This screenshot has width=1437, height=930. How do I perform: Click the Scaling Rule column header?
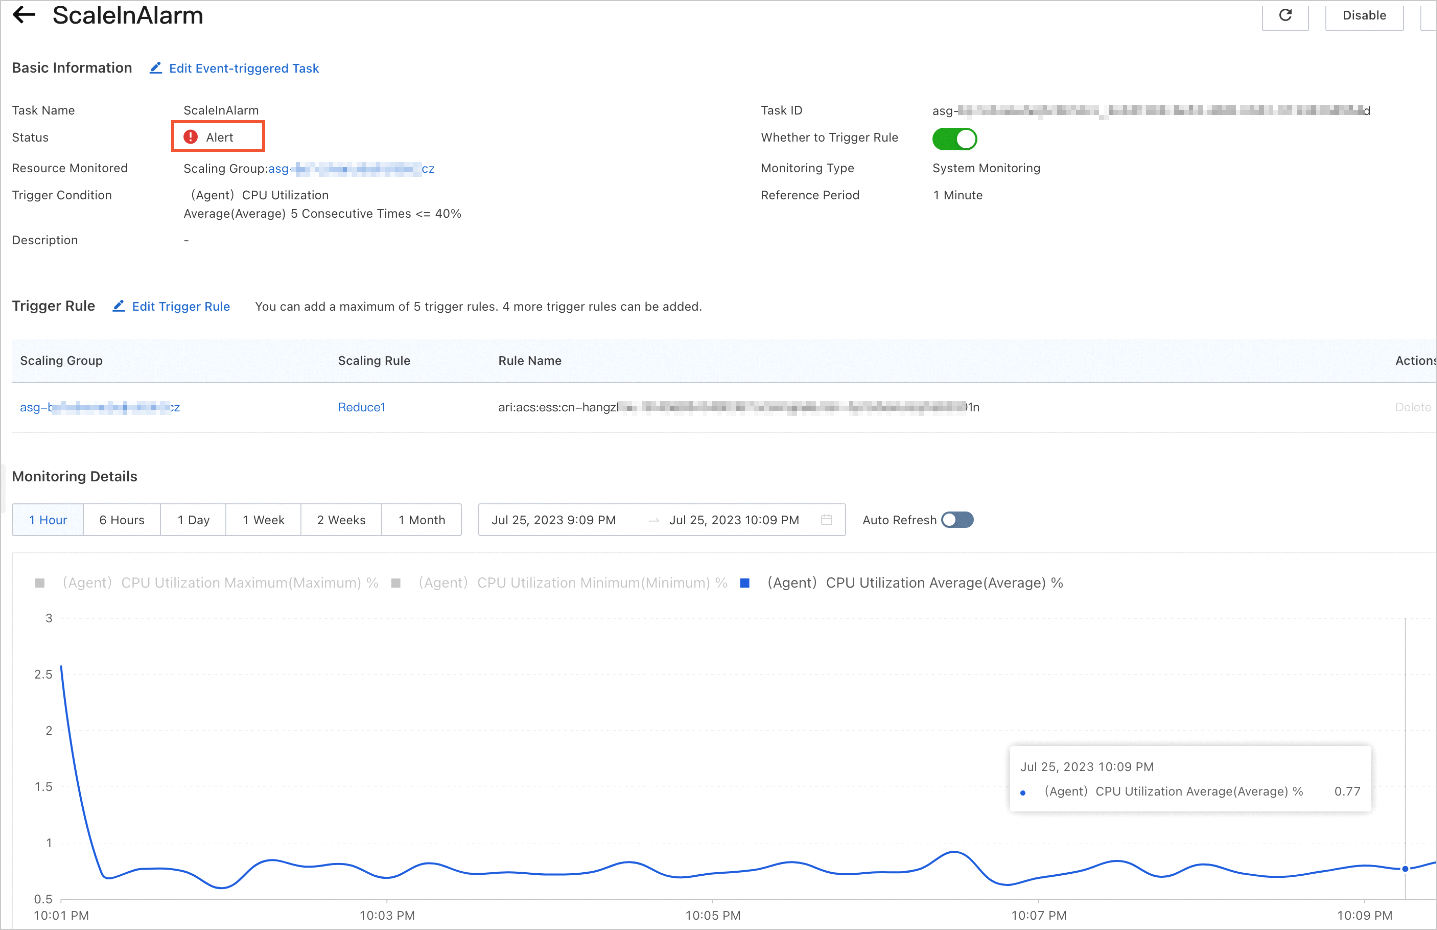point(374,361)
